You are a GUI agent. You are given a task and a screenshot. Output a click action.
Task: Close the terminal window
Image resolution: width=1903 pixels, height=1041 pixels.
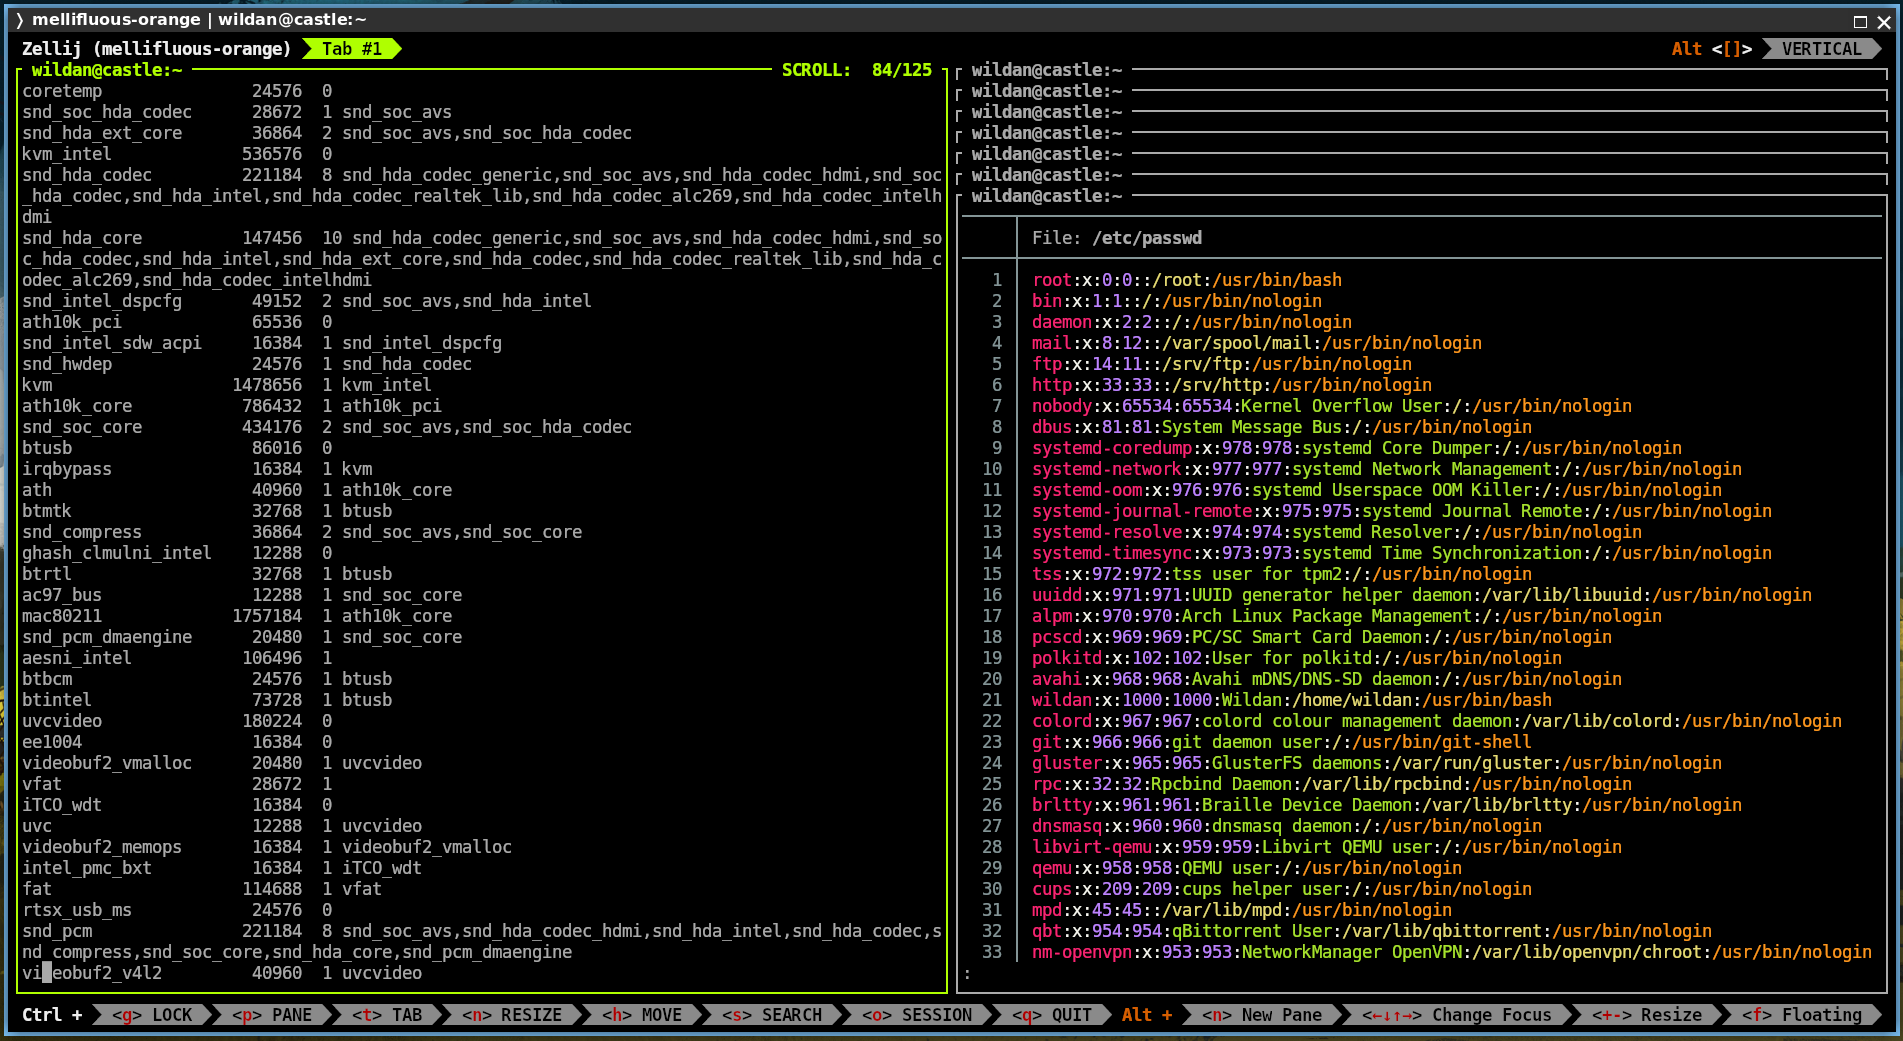1884,20
